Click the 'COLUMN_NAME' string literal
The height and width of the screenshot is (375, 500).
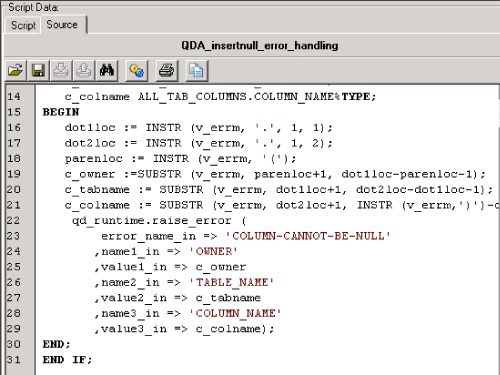[x=235, y=313]
